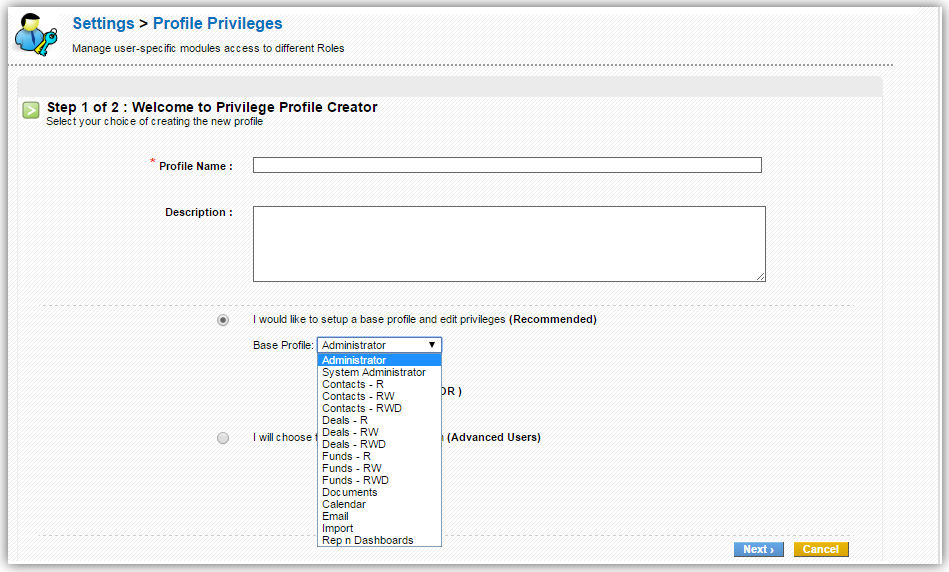The width and height of the screenshot is (949, 572).
Task: Select Email base profile option
Action: 335,516
